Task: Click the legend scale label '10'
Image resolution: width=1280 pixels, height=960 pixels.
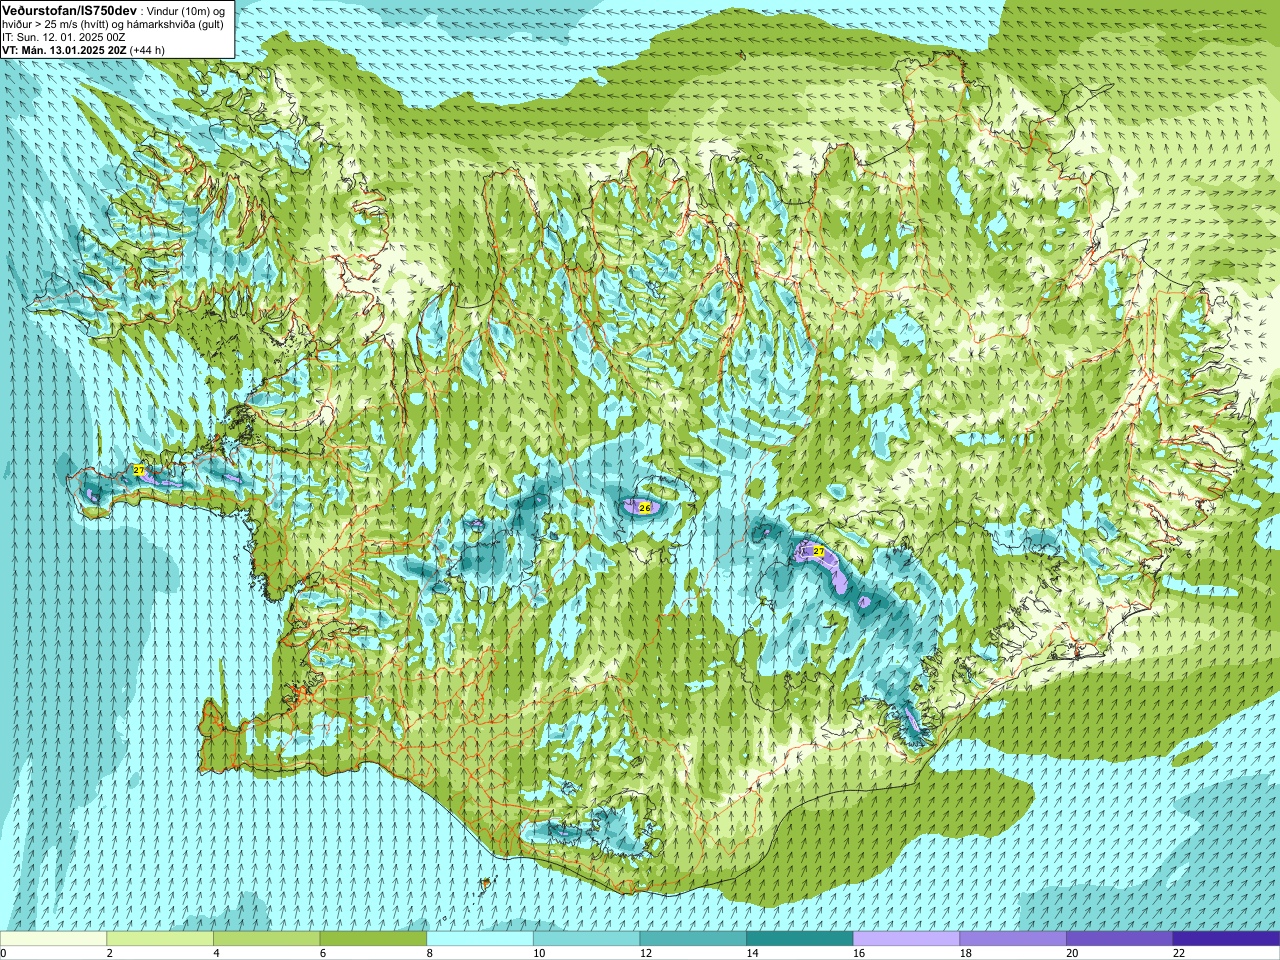Action: click(x=539, y=953)
